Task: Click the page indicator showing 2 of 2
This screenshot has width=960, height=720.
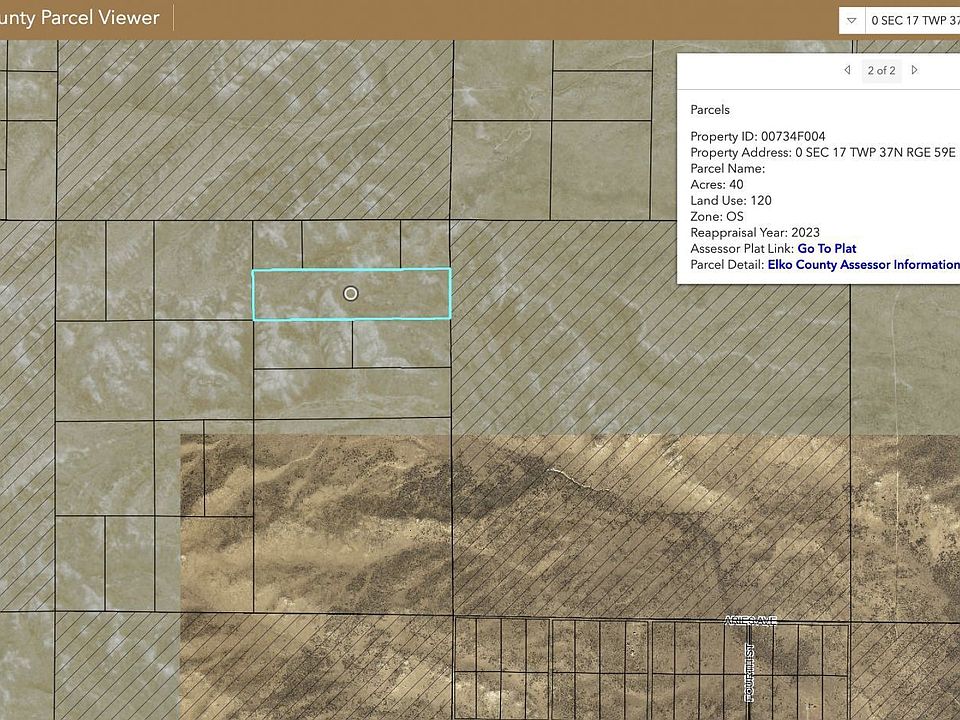Action: pyautogui.click(x=881, y=70)
